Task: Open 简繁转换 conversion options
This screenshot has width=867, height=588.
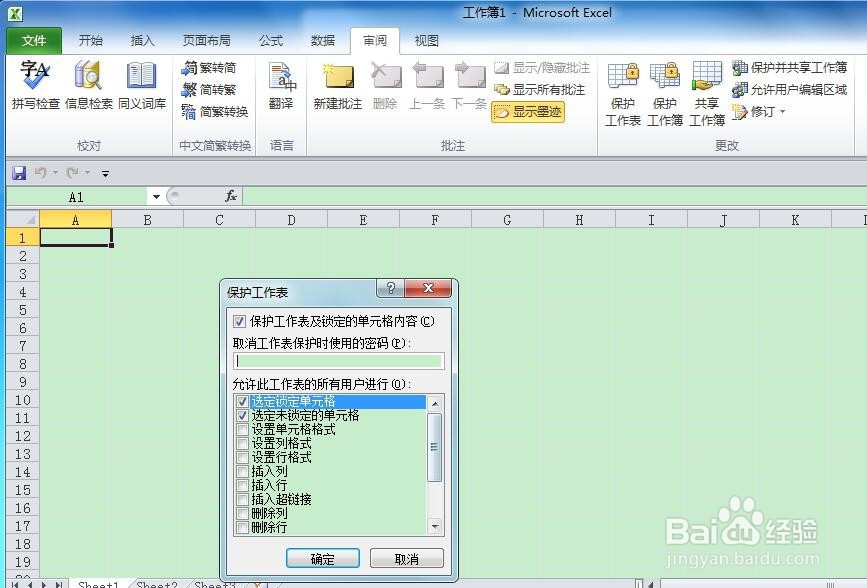Action: pos(215,112)
